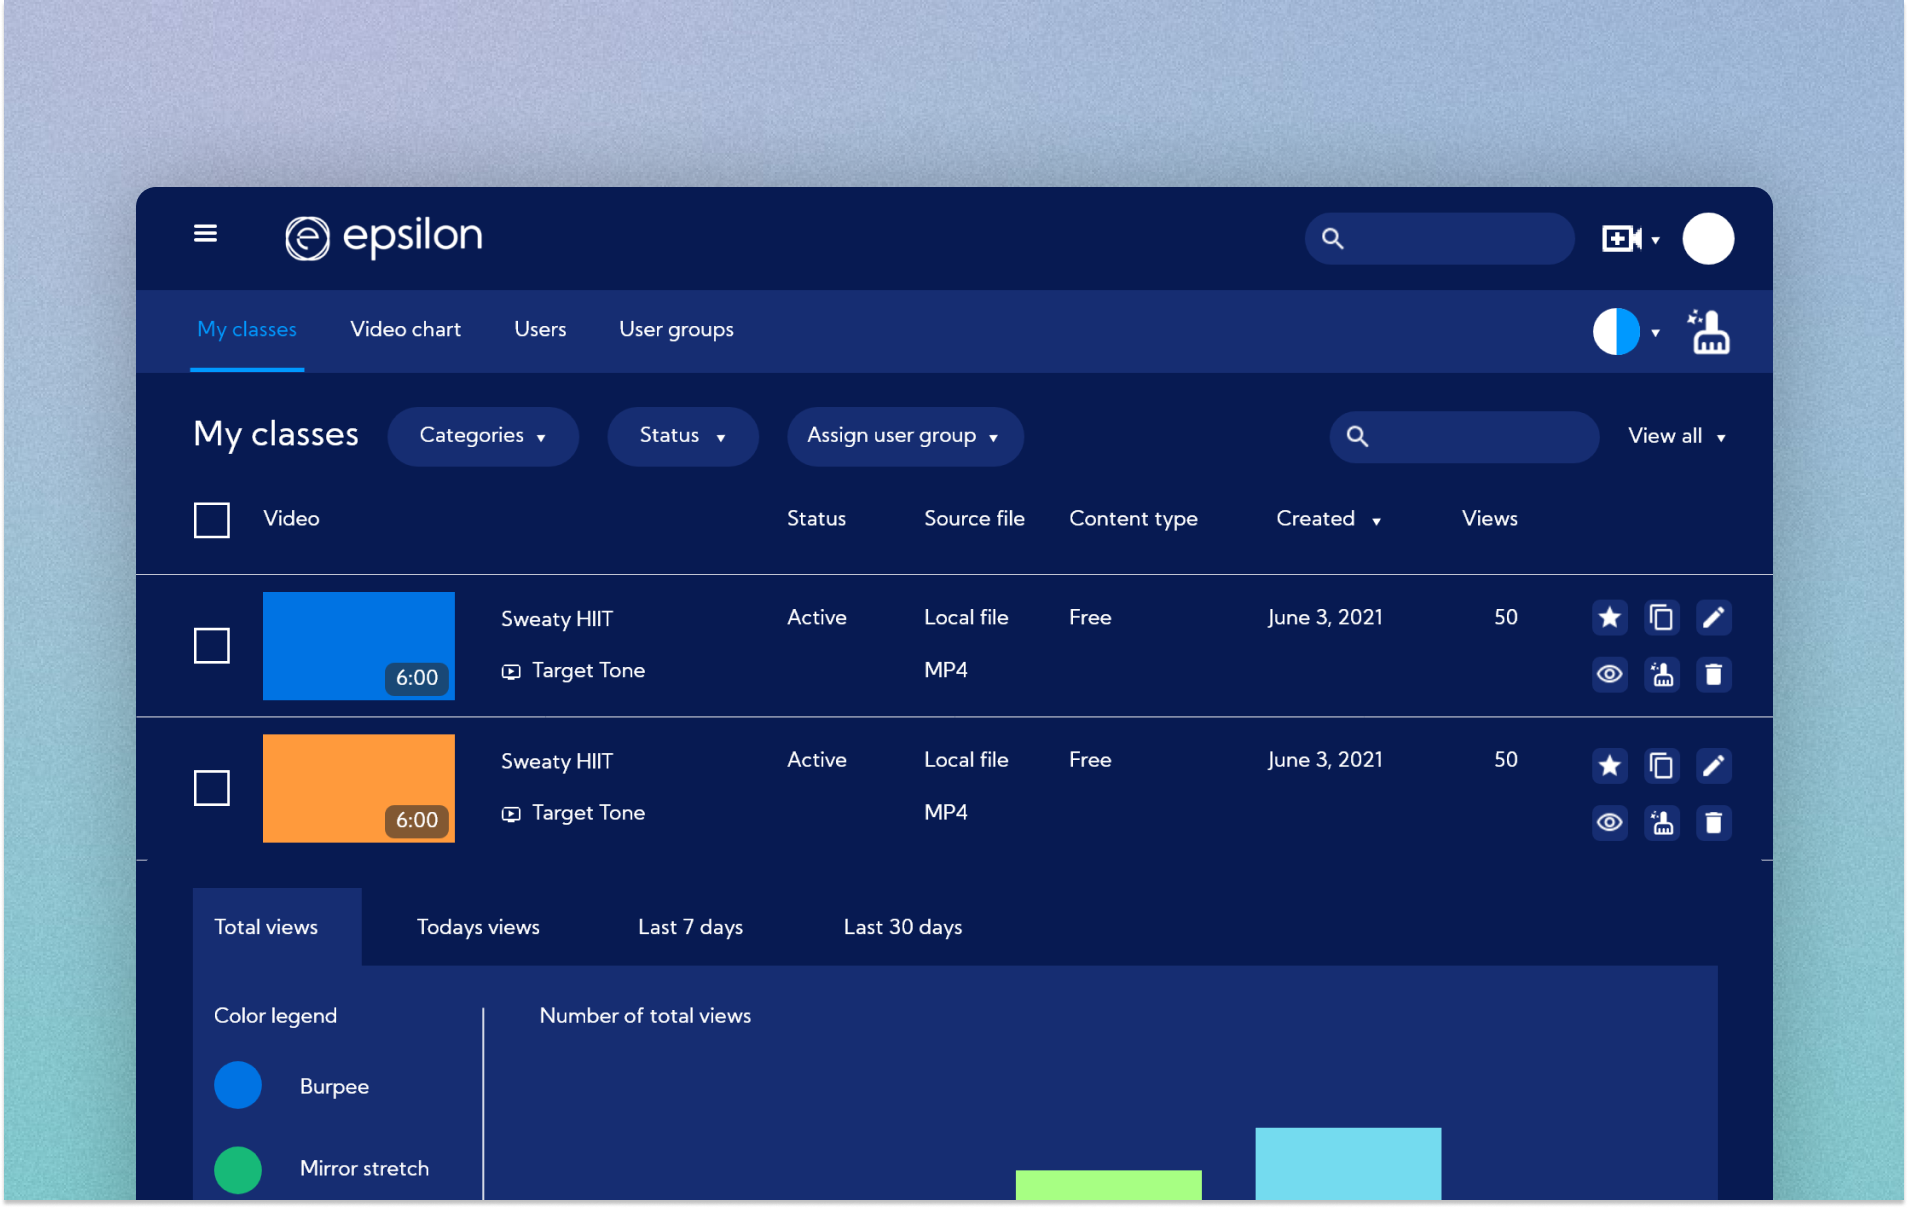Edit the second Sweaty HIIT video
This screenshot has width=1908, height=1208.
pos(1713,766)
